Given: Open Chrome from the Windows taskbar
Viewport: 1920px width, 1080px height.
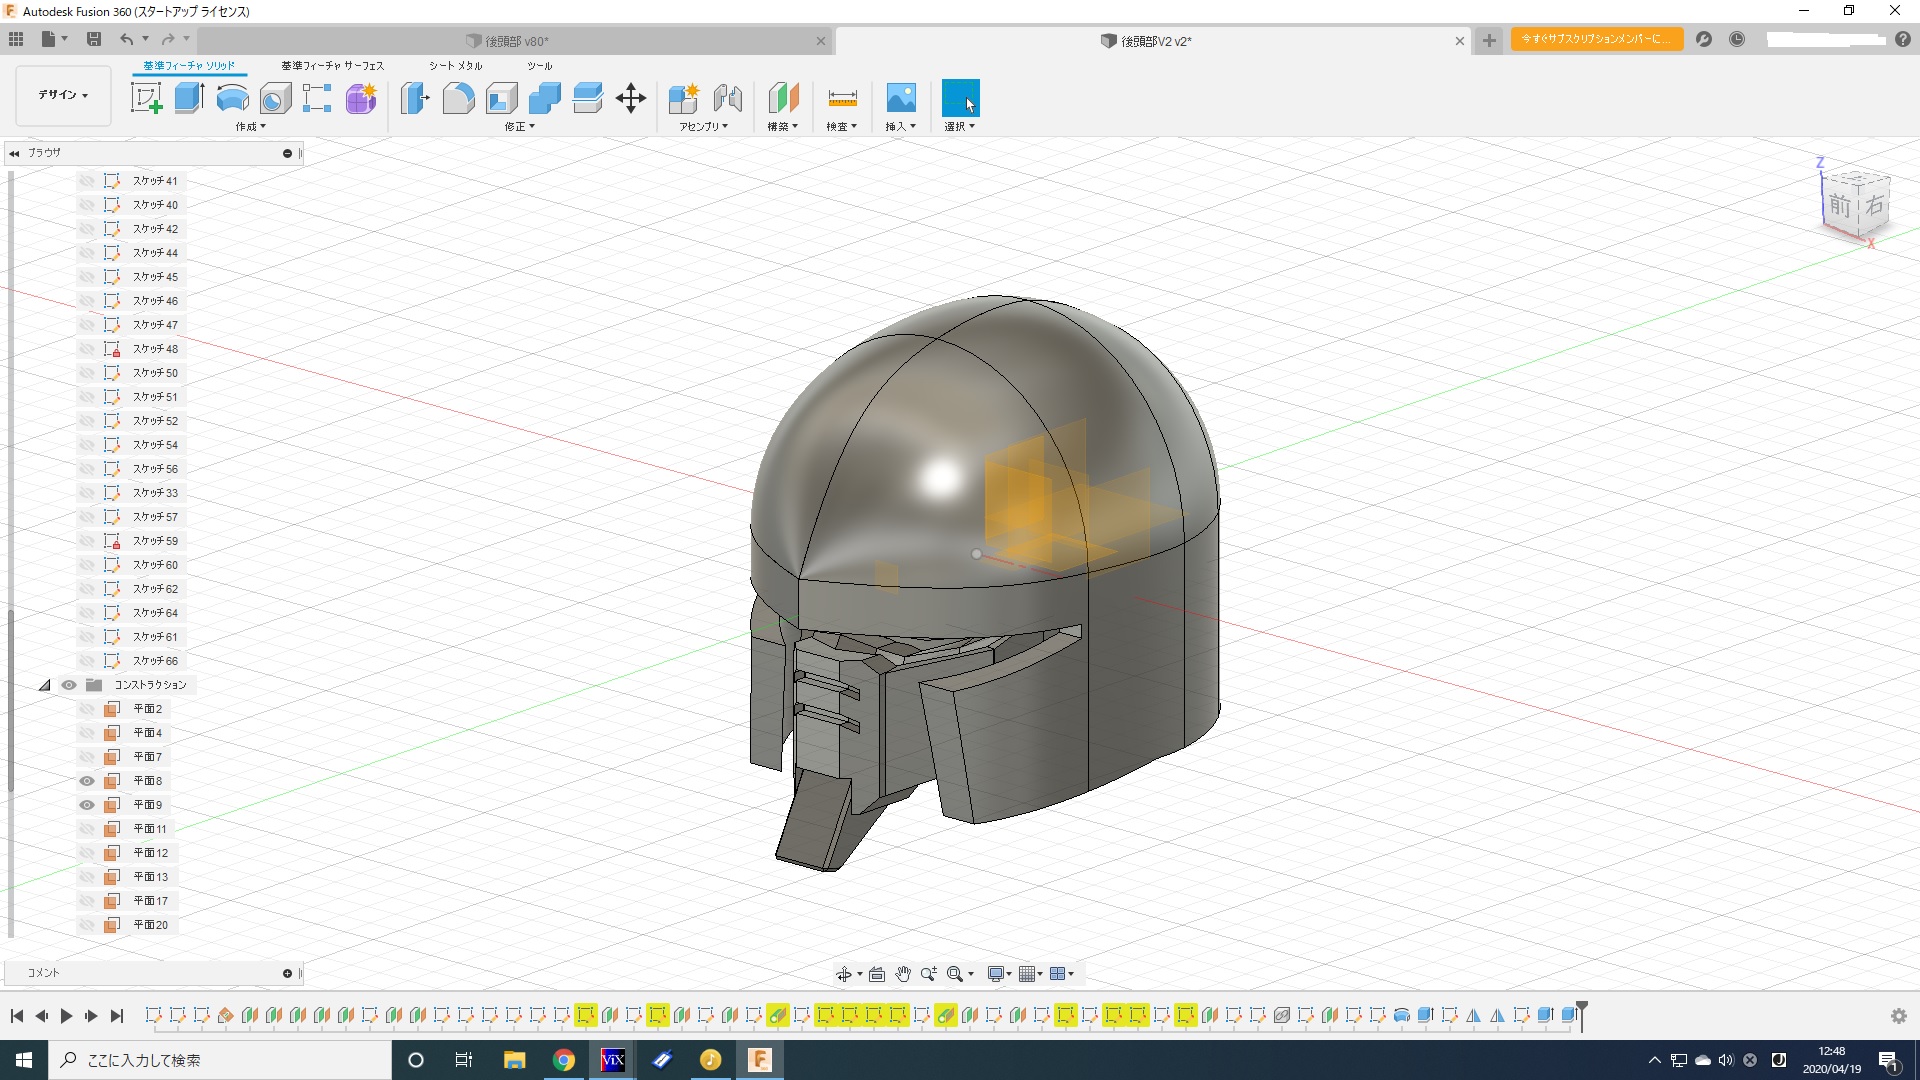Looking at the screenshot, I should [564, 1060].
